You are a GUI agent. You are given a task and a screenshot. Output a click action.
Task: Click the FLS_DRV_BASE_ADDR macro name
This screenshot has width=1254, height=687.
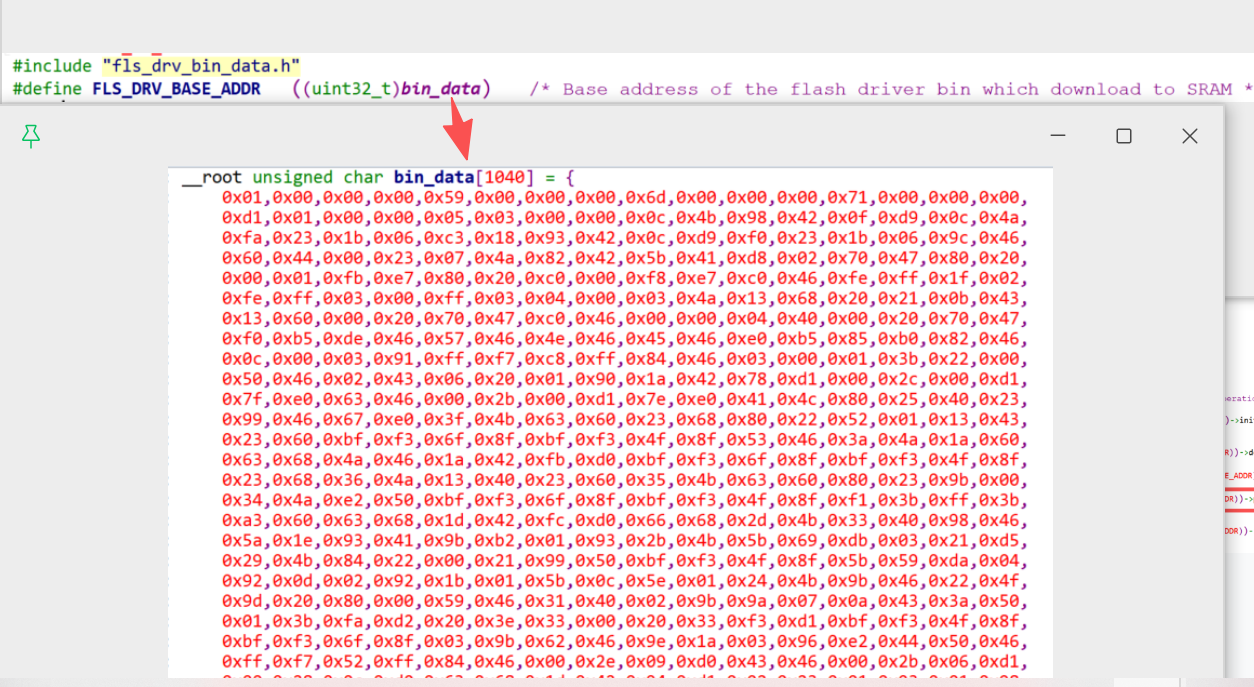176,89
